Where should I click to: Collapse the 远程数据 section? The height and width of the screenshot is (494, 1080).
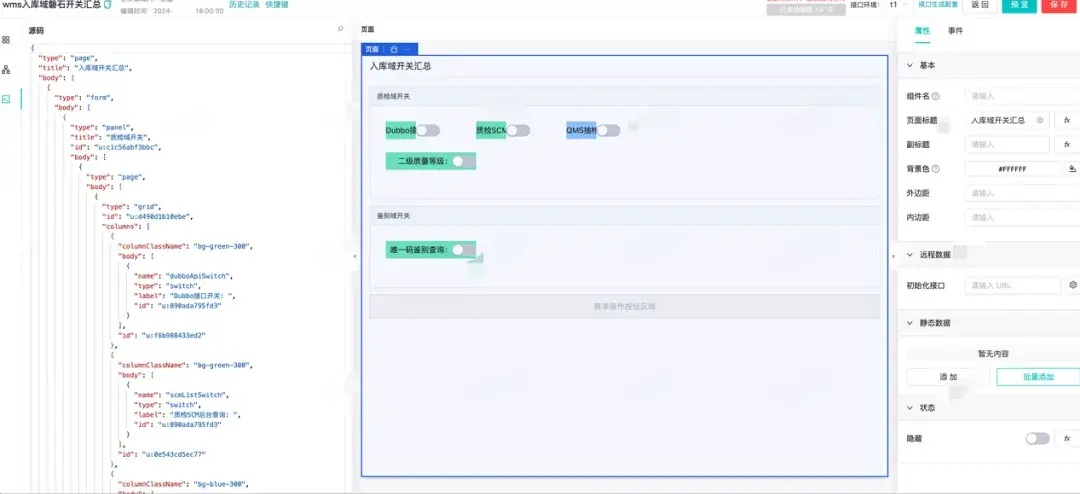tap(910, 254)
